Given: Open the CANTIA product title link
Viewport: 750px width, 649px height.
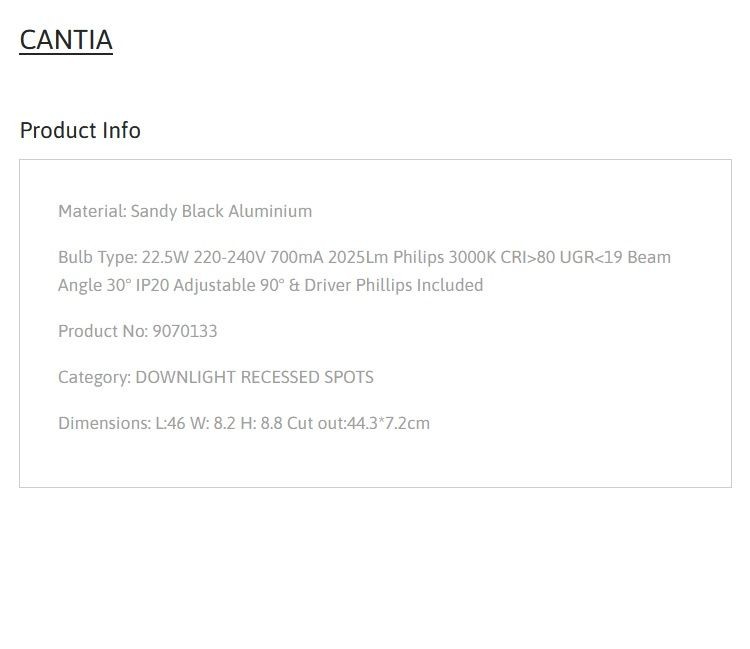Looking at the screenshot, I should pos(66,40).
